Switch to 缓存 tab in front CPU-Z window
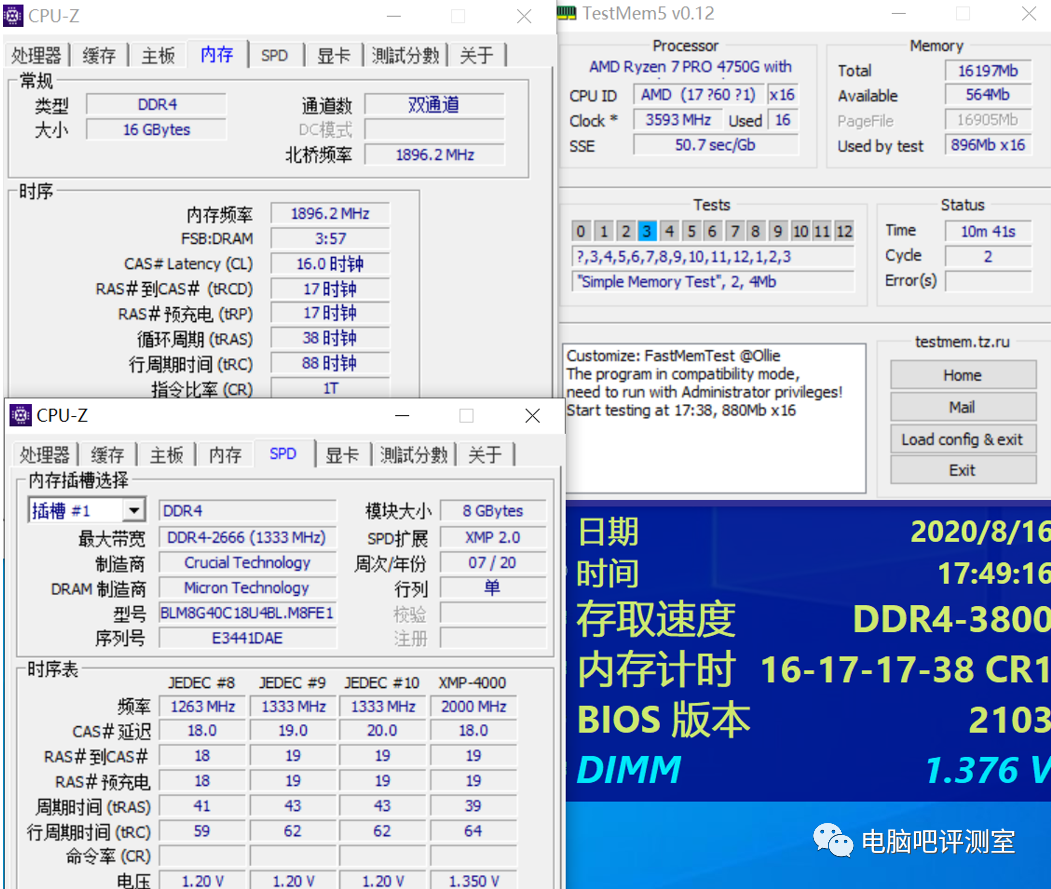The height and width of the screenshot is (889, 1051). pyautogui.click(x=107, y=455)
